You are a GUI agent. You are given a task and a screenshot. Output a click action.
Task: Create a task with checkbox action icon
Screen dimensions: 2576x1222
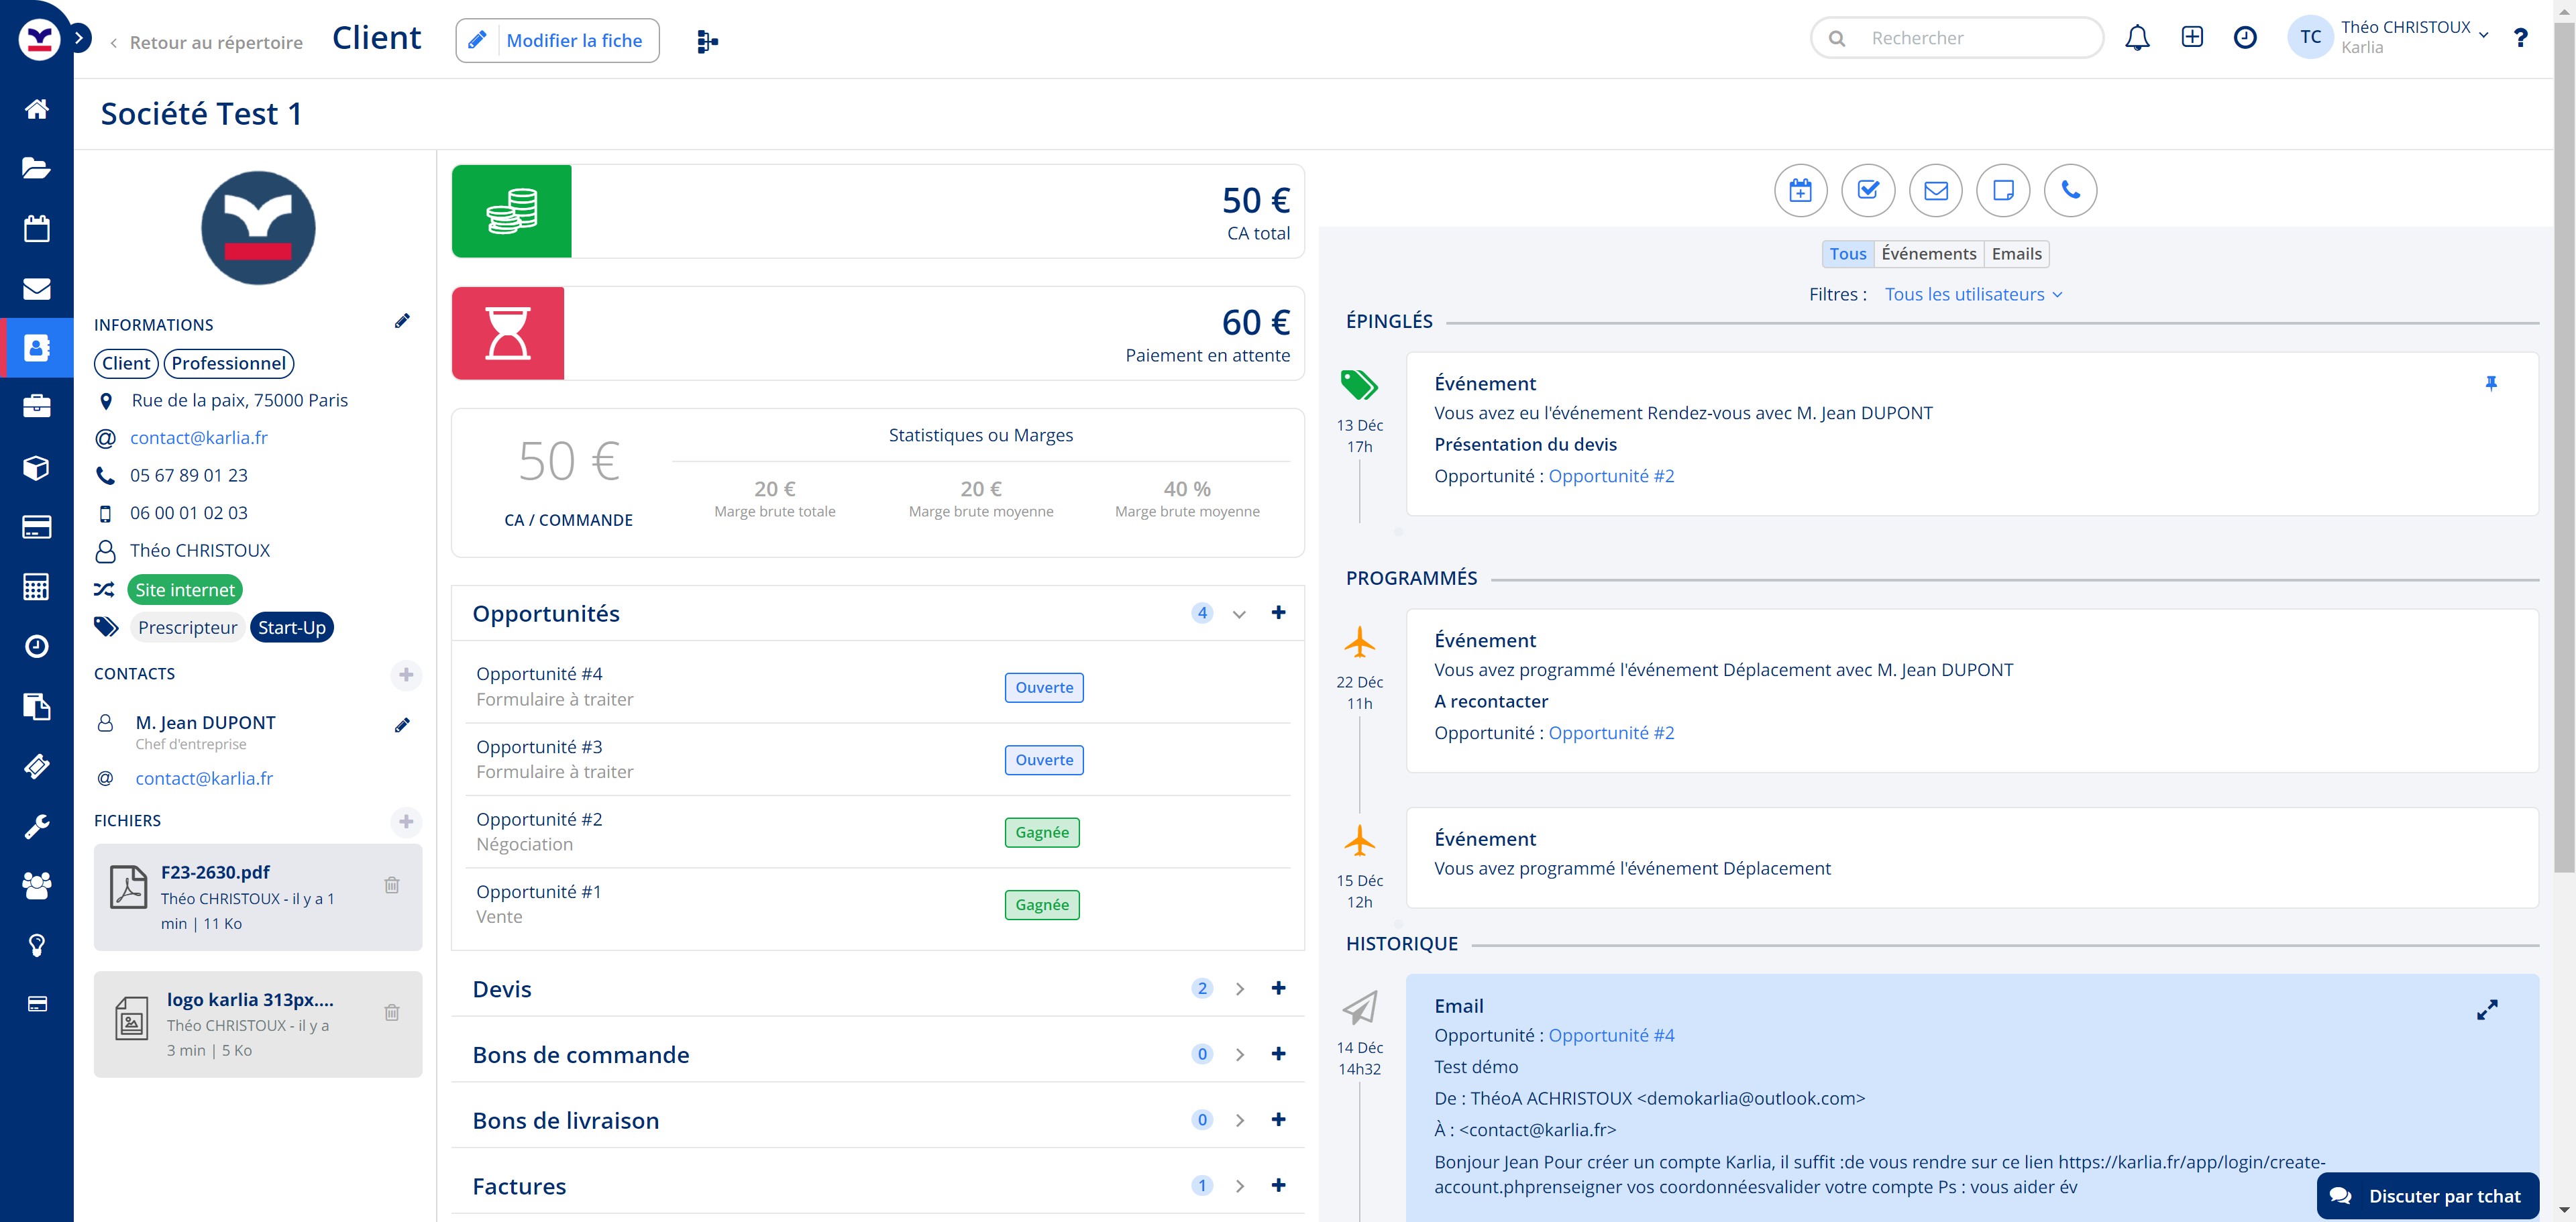click(1868, 190)
